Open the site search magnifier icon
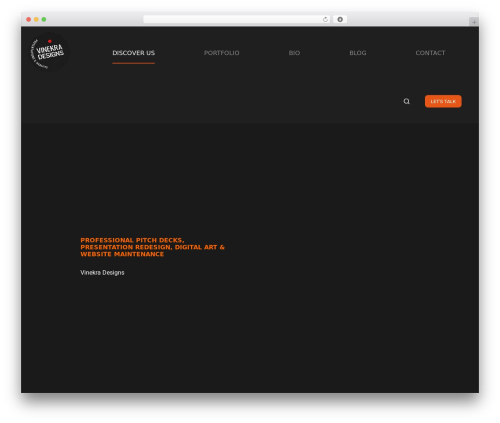The height and width of the screenshot is (423, 500). (x=406, y=101)
